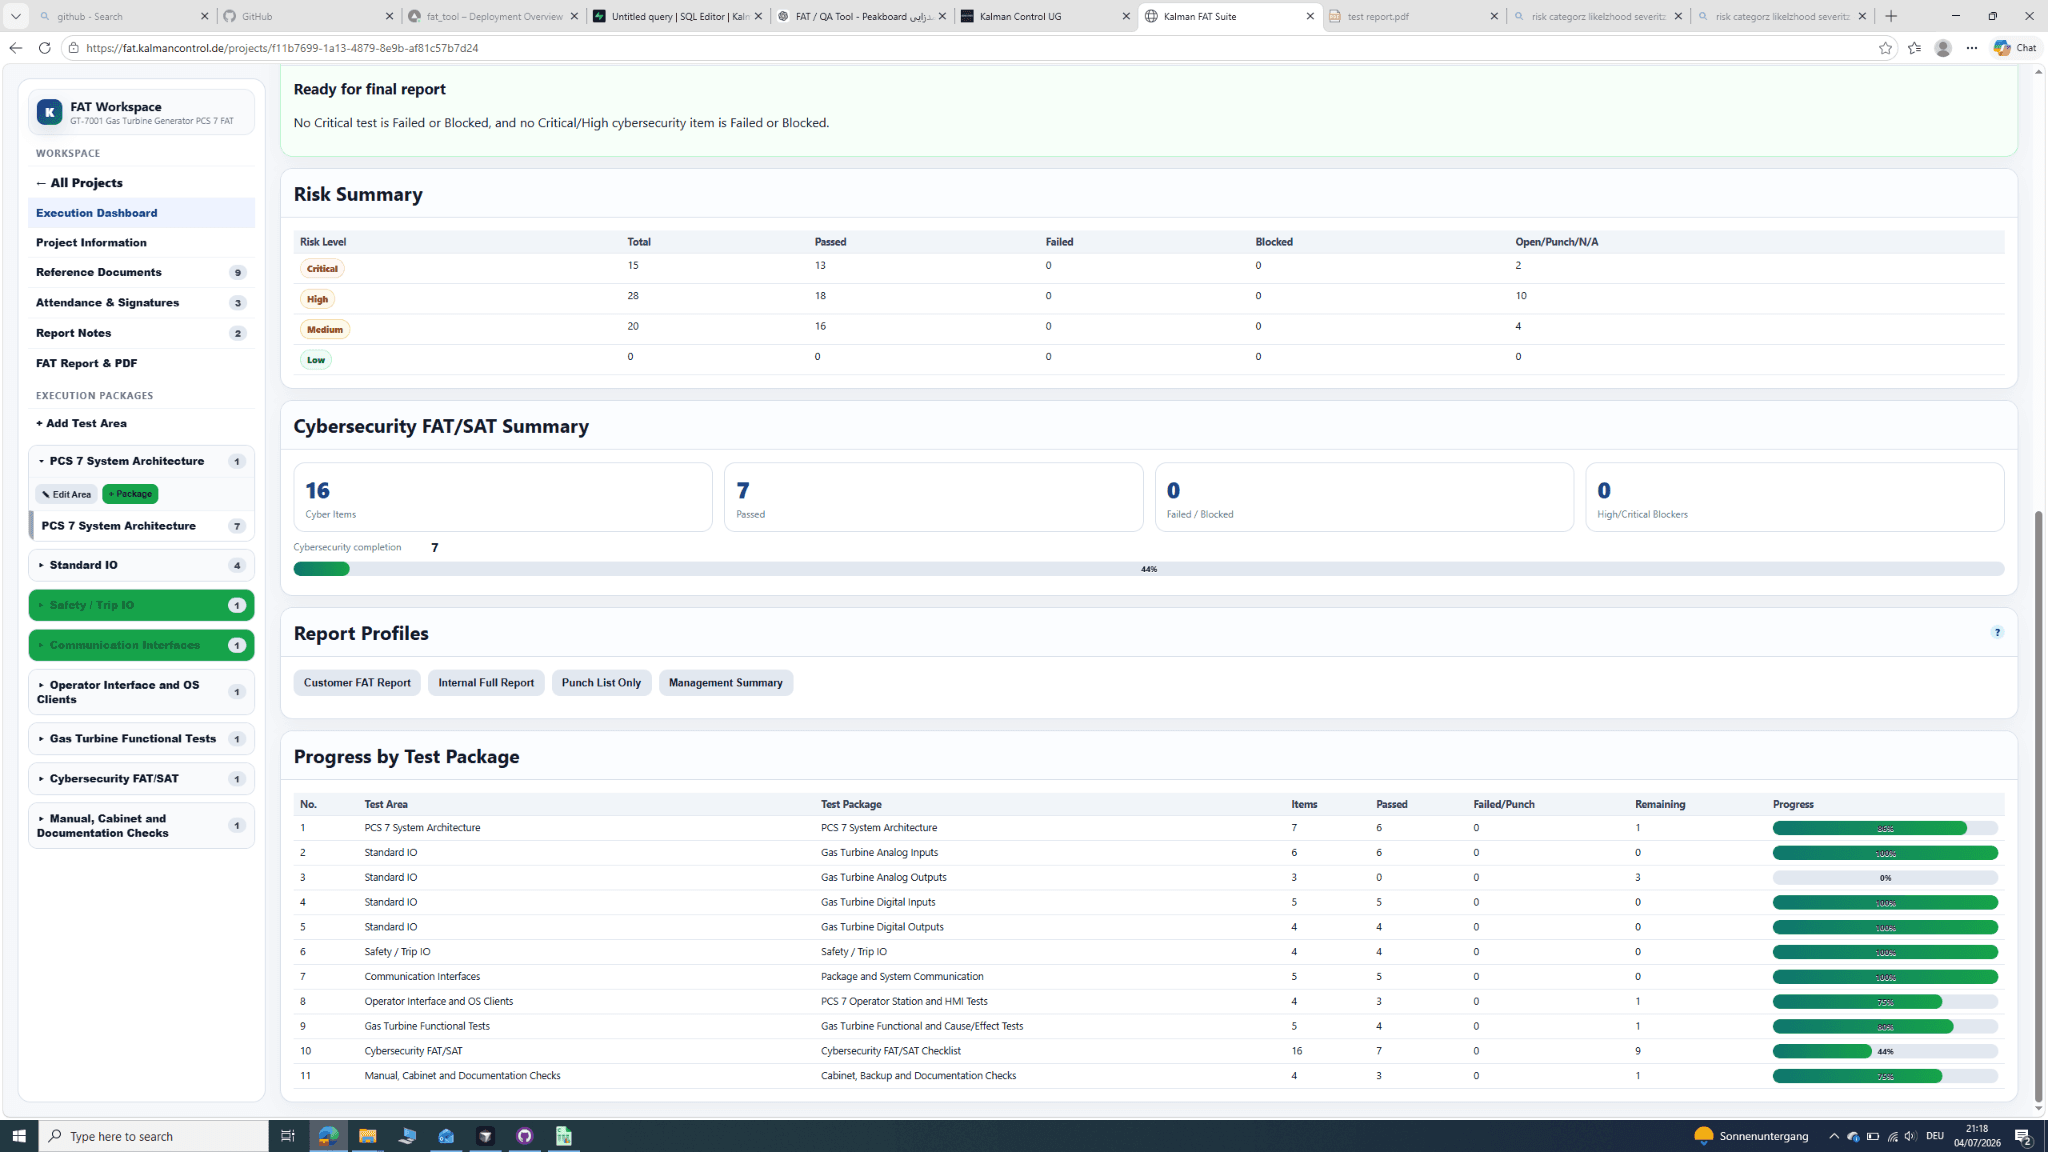Viewport: 2048px width, 1152px height.
Task: Click the Cybersecurity completion progress bar
Action: [1148, 569]
